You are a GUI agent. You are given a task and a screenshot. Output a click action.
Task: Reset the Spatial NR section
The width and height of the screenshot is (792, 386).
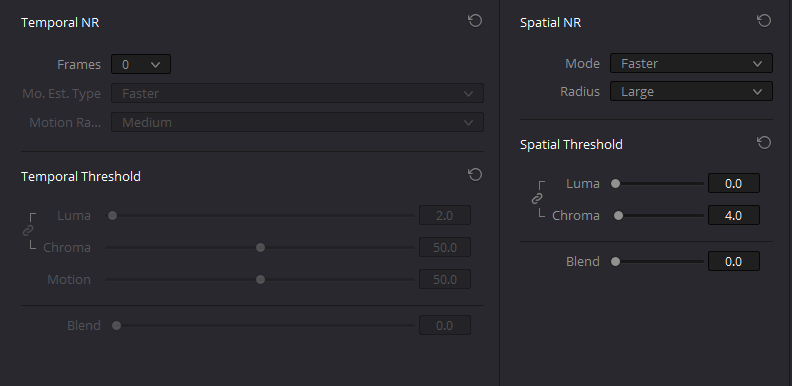[x=764, y=21]
